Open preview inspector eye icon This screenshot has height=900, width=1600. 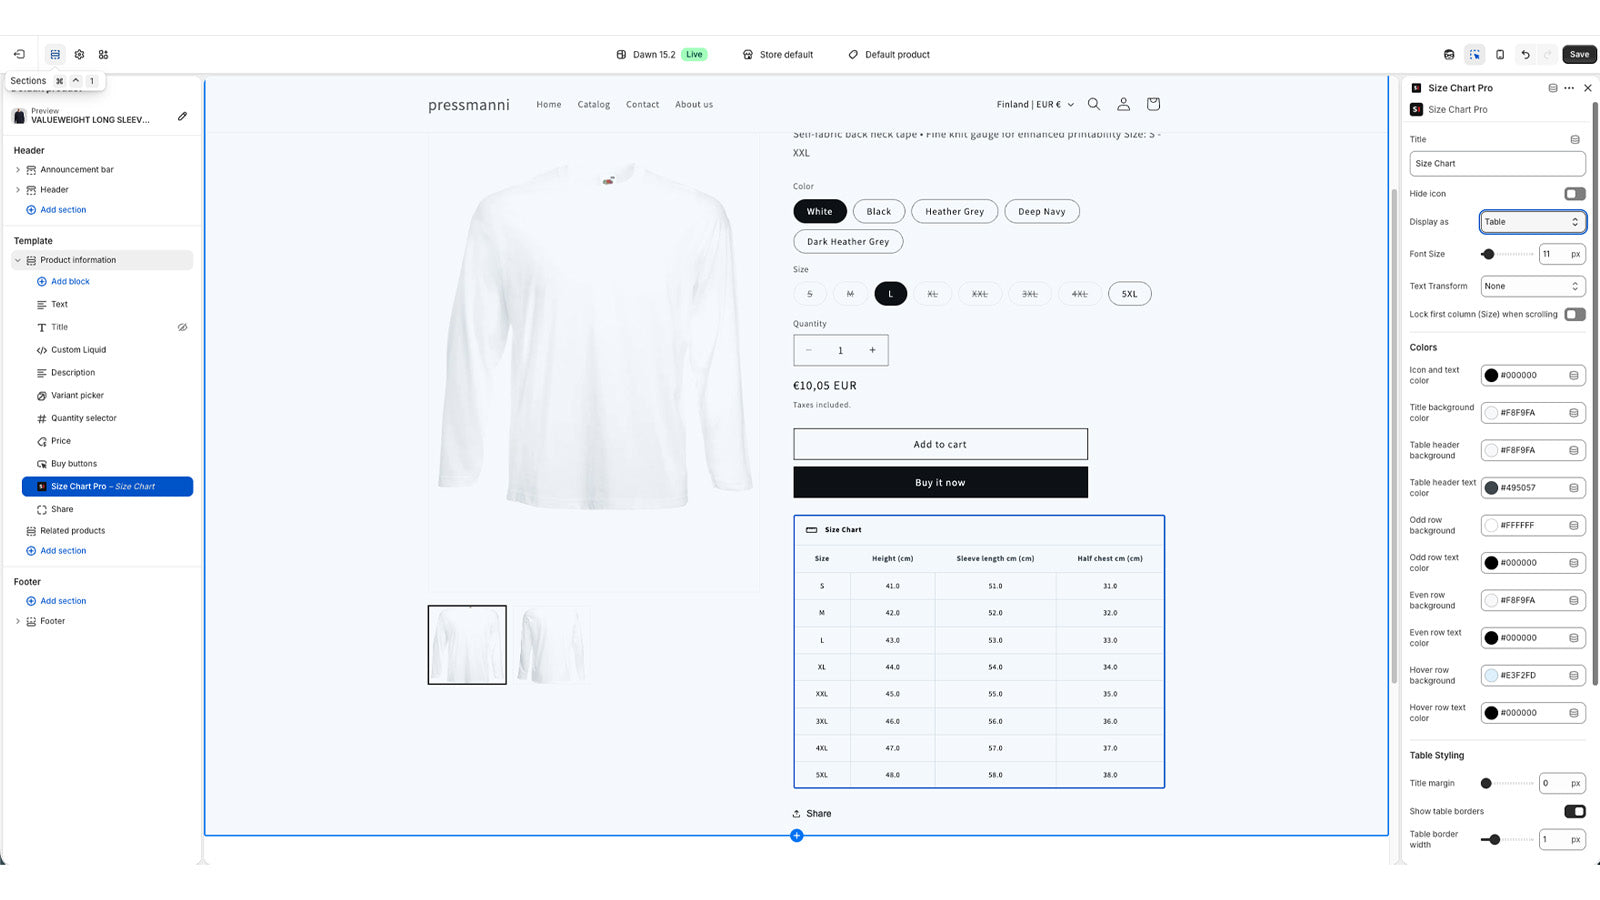1448,54
